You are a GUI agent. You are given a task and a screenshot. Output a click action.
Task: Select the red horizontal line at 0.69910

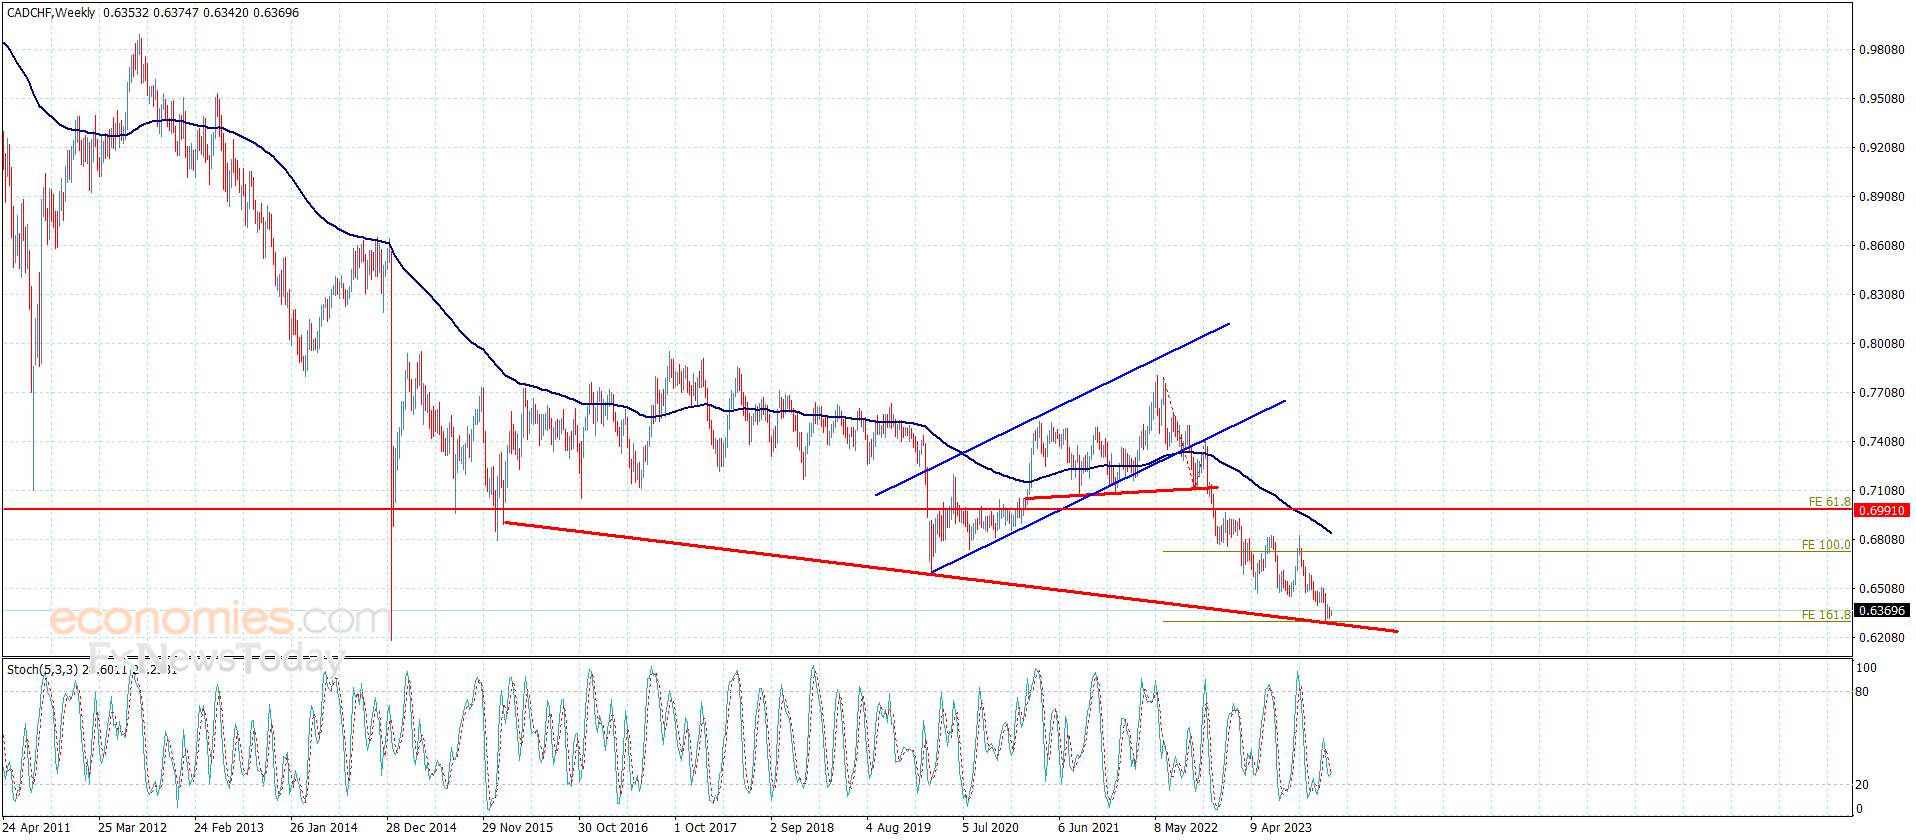pyautogui.click(x=927, y=509)
